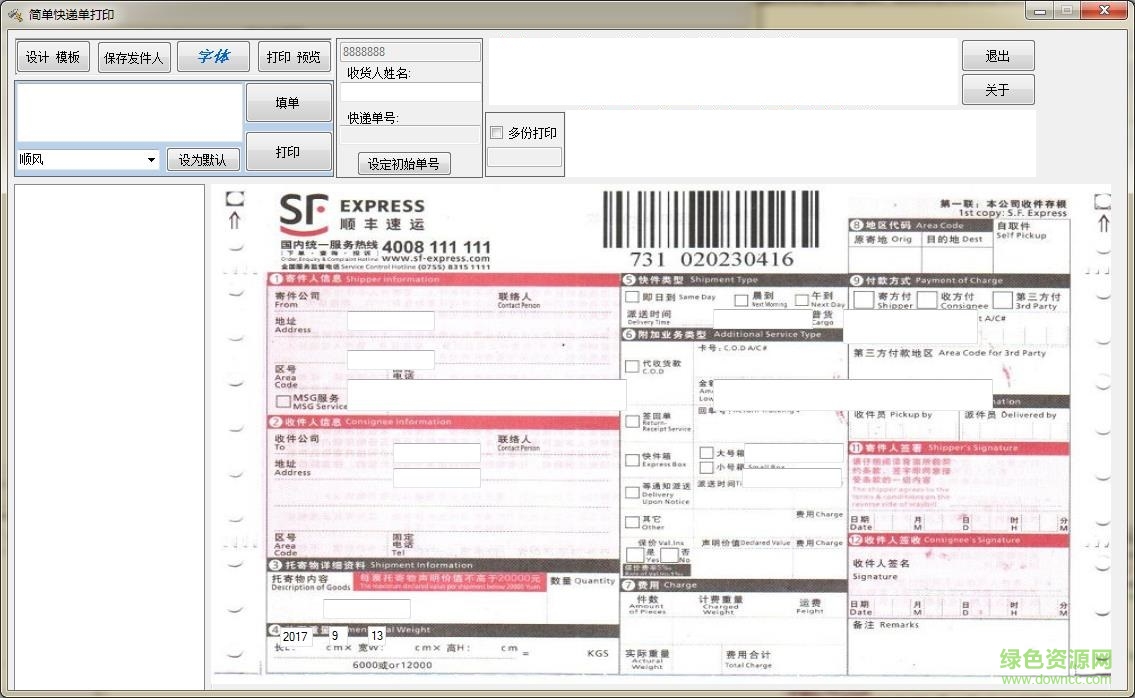
Task: Enable the 多份打印 multiple copies checkbox
Action: point(495,132)
